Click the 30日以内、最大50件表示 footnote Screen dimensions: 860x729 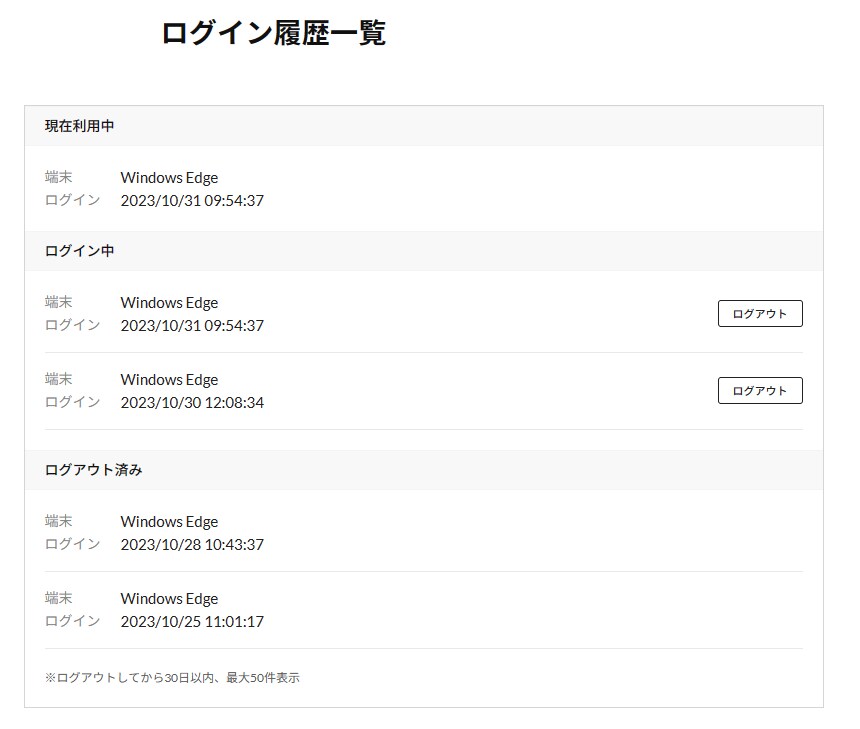pos(172,678)
